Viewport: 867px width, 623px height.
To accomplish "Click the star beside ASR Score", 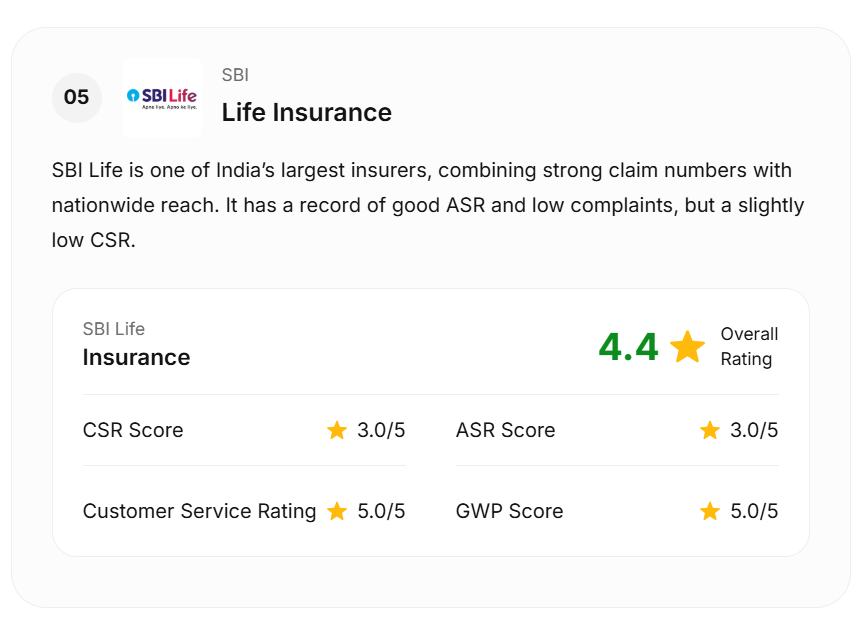I will click(710, 430).
